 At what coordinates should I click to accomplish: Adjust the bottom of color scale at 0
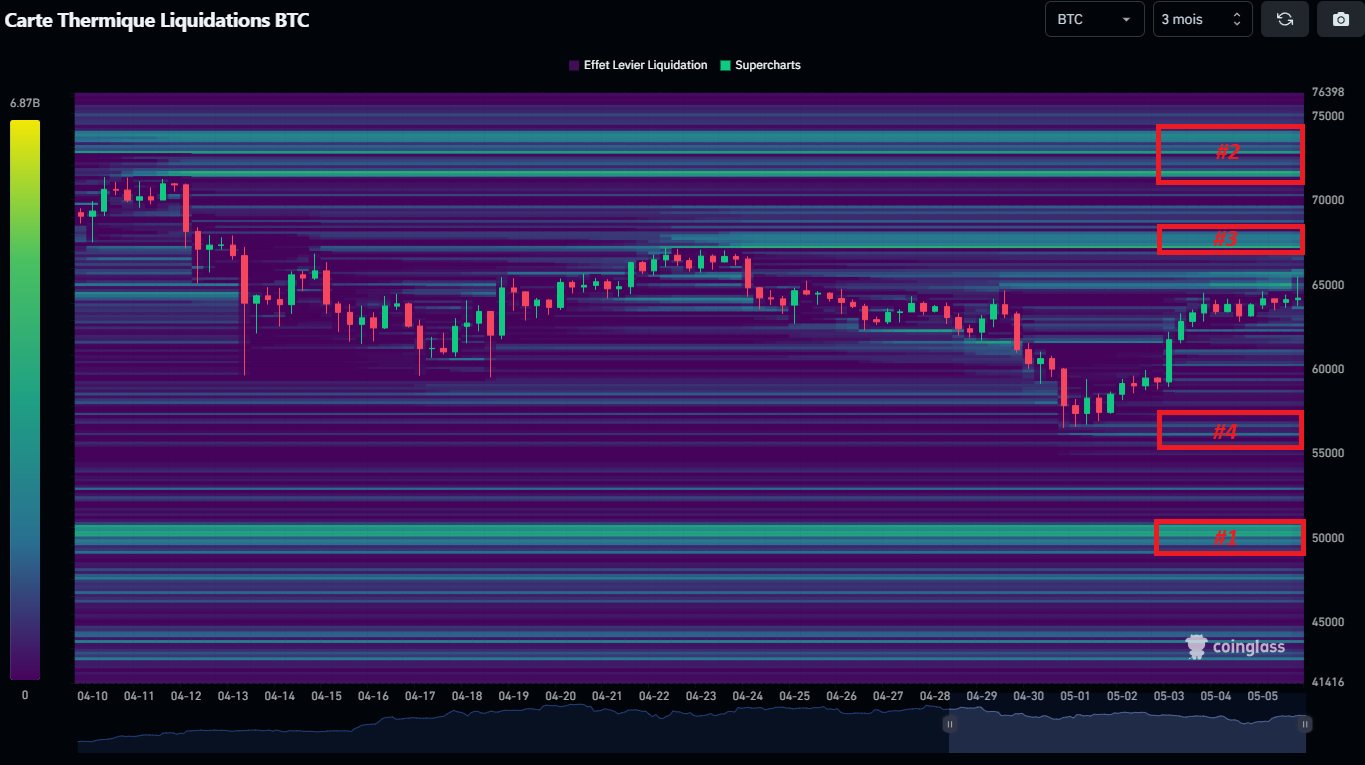(25, 677)
